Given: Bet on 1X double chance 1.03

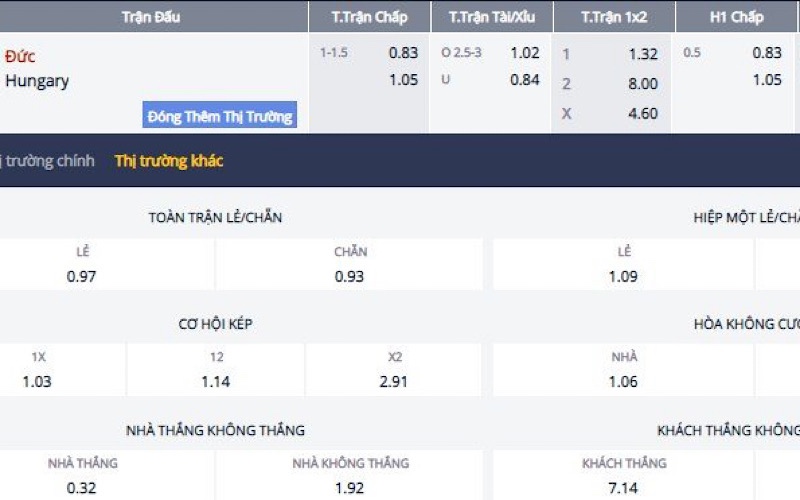Looking at the screenshot, I should tap(38, 381).
